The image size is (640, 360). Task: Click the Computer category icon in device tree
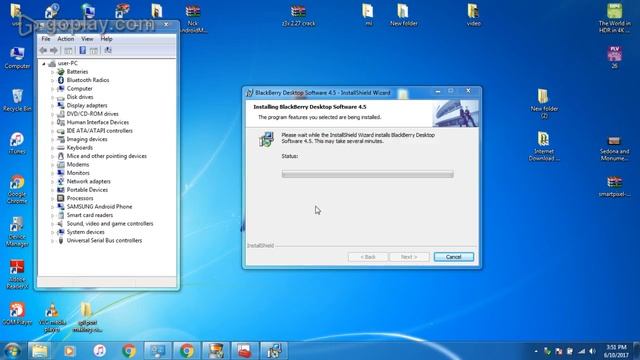pos(60,89)
